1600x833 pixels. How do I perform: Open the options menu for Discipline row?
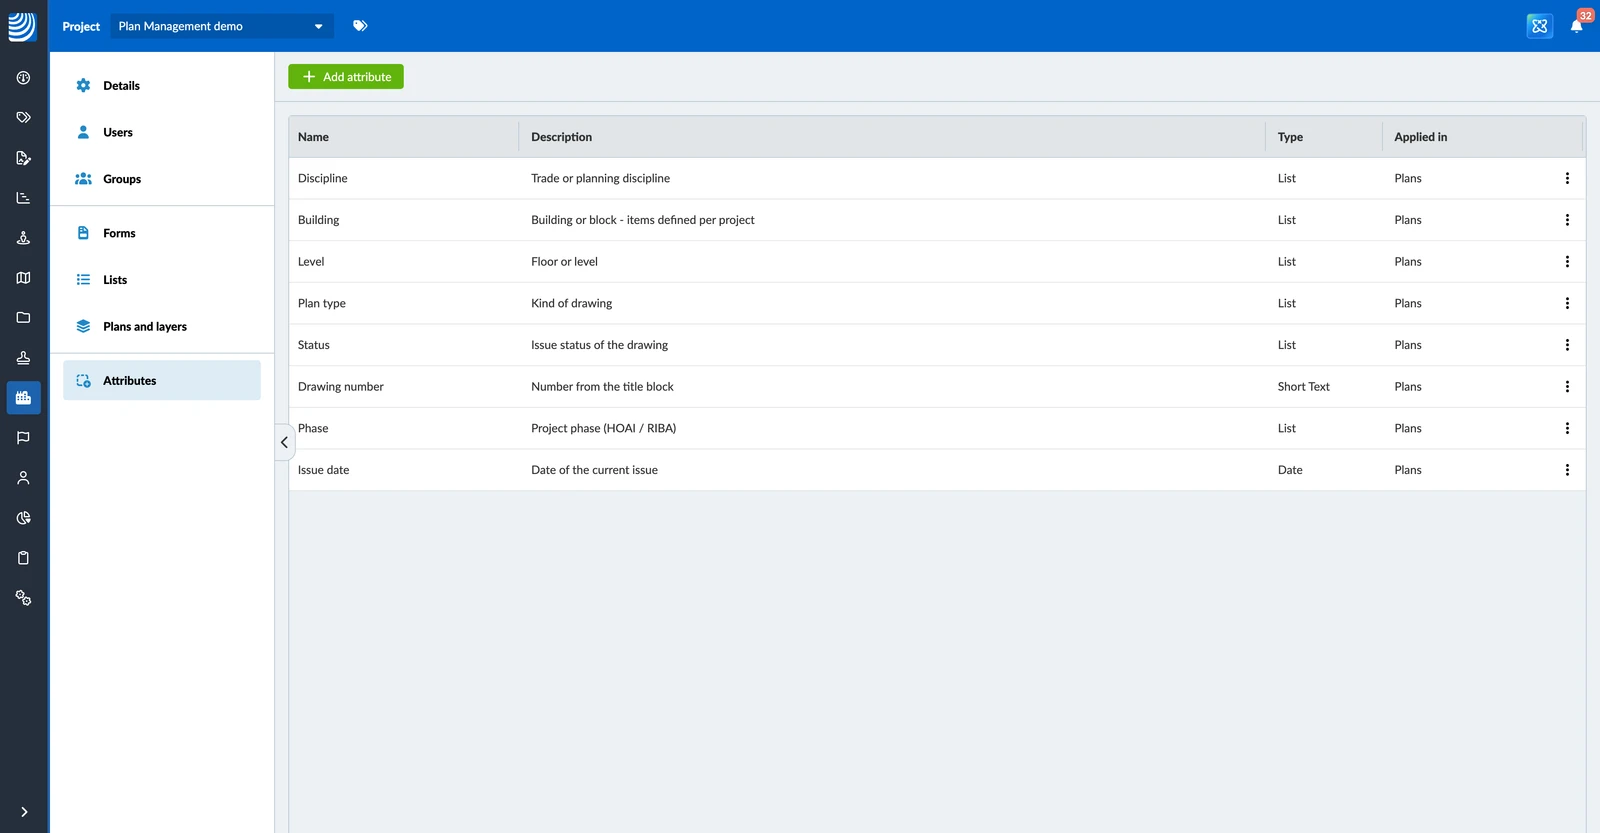click(1567, 178)
